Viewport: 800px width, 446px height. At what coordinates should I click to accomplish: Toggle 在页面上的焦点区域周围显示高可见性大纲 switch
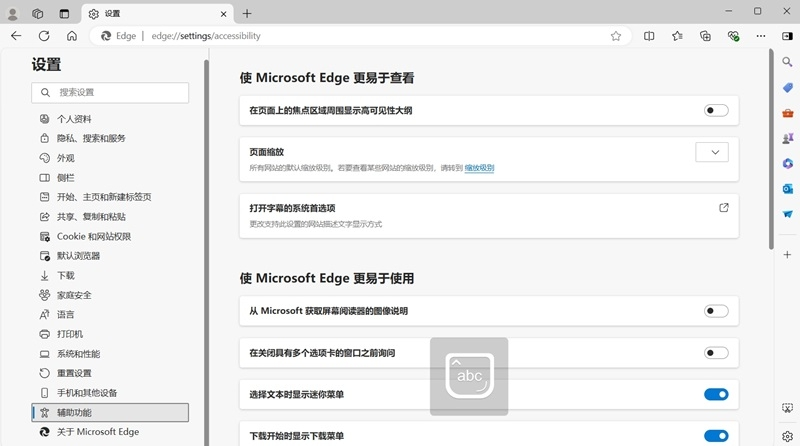click(716, 110)
